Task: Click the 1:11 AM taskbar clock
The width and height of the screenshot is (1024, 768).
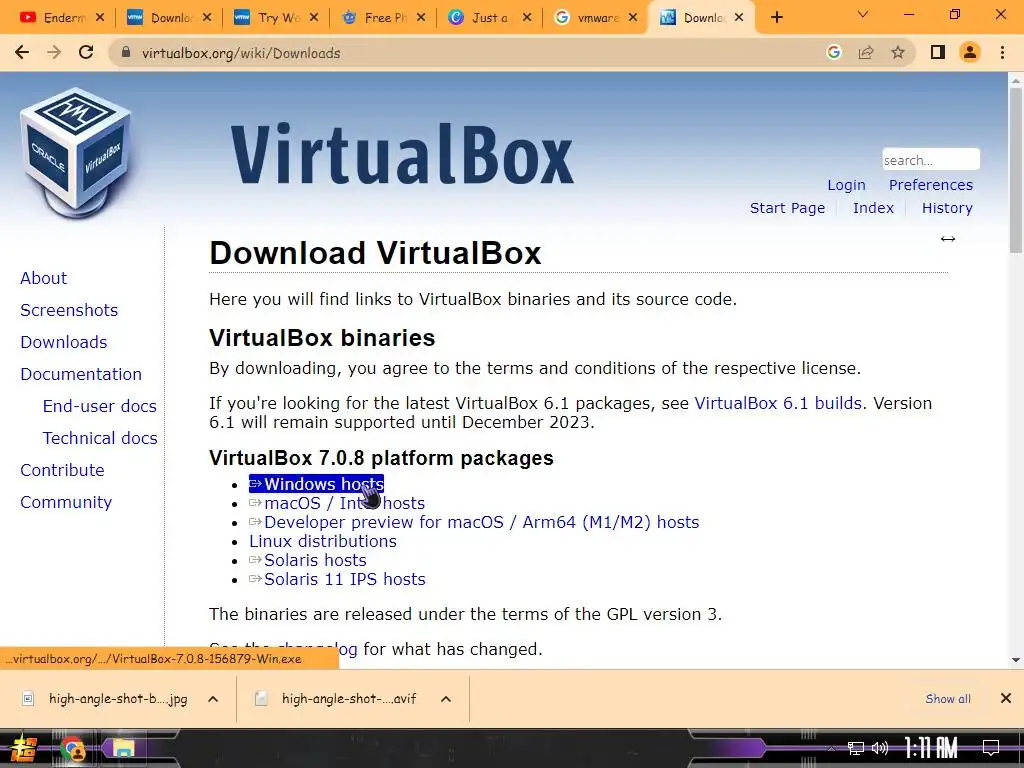Action: [x=931, y=748]
